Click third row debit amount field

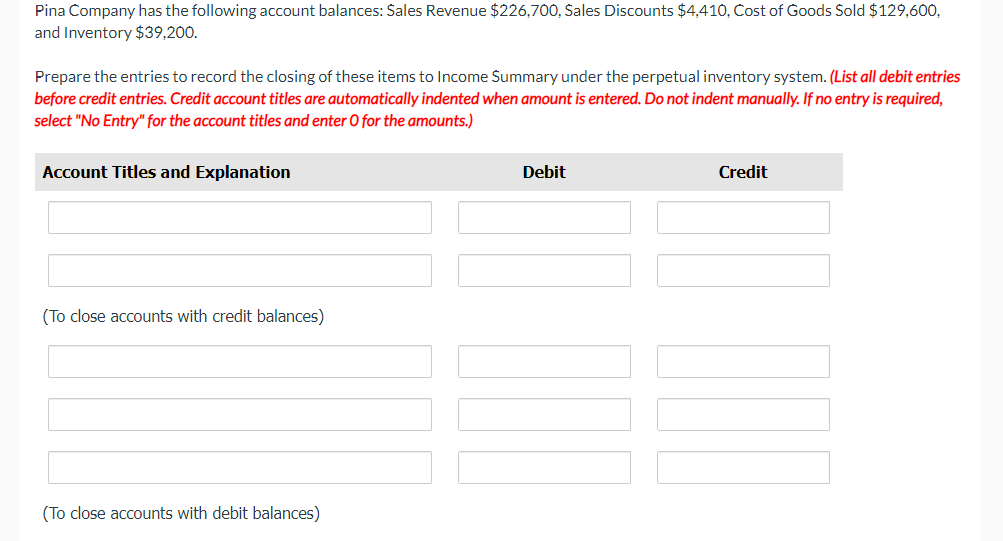point(544,361)
